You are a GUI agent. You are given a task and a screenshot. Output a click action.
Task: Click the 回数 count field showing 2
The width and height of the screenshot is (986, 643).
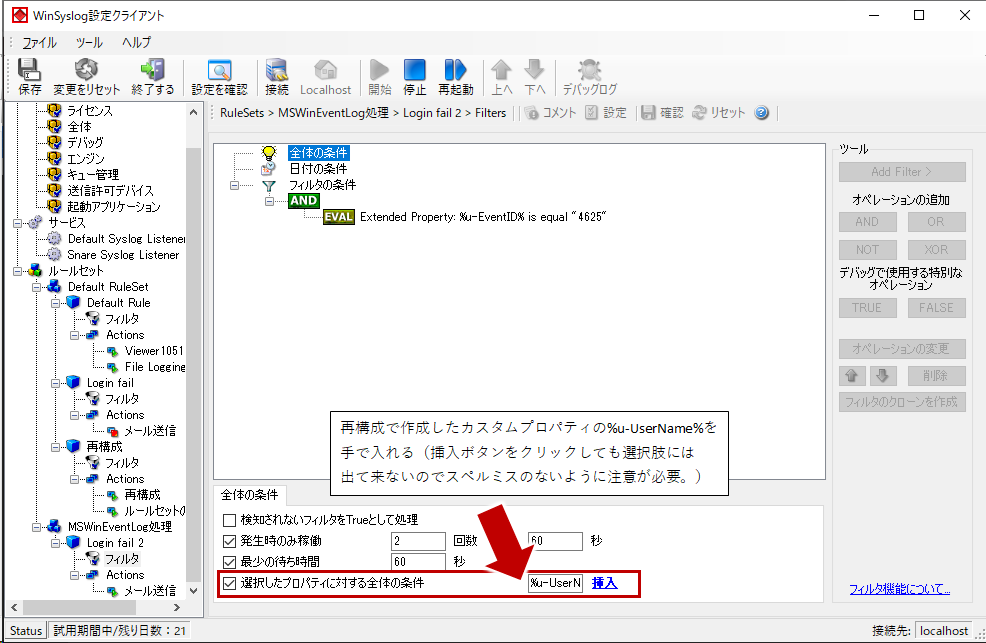point(418,541)
